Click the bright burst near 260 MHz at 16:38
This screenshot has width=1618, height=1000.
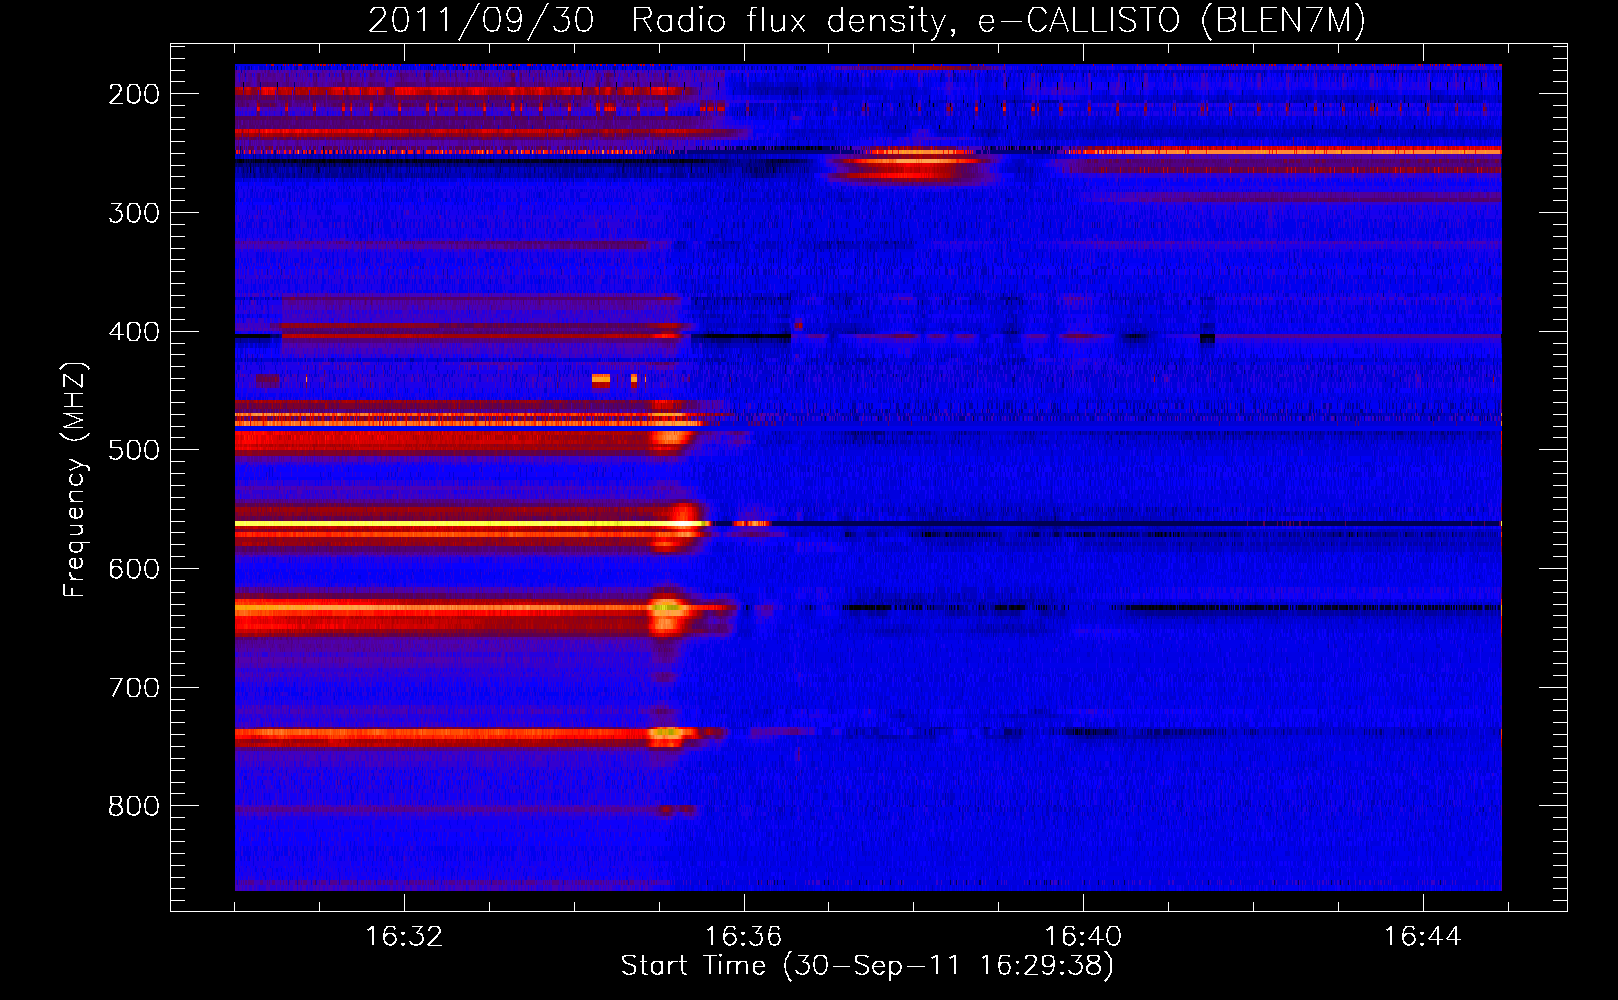tap(912, 164)
